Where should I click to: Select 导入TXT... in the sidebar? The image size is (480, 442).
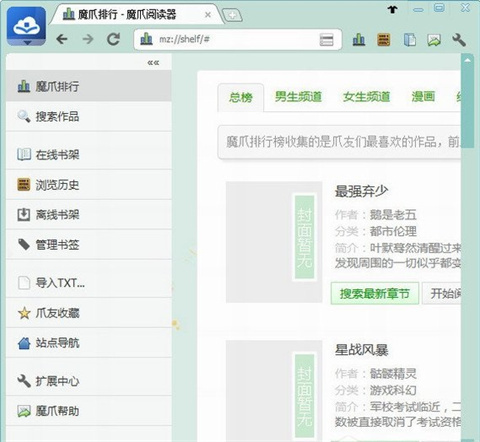point(89,283)
